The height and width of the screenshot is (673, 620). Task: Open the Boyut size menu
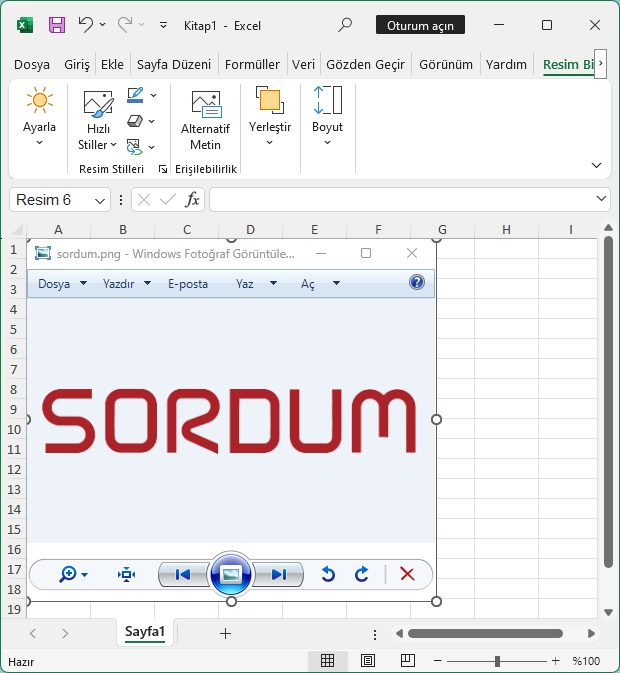click(328, 117)
